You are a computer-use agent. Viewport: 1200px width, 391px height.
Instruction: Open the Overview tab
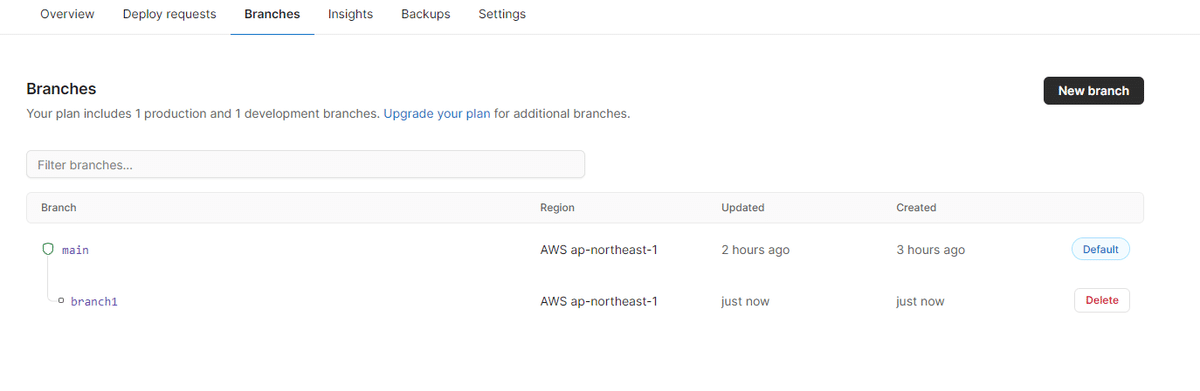pos(67,14)
